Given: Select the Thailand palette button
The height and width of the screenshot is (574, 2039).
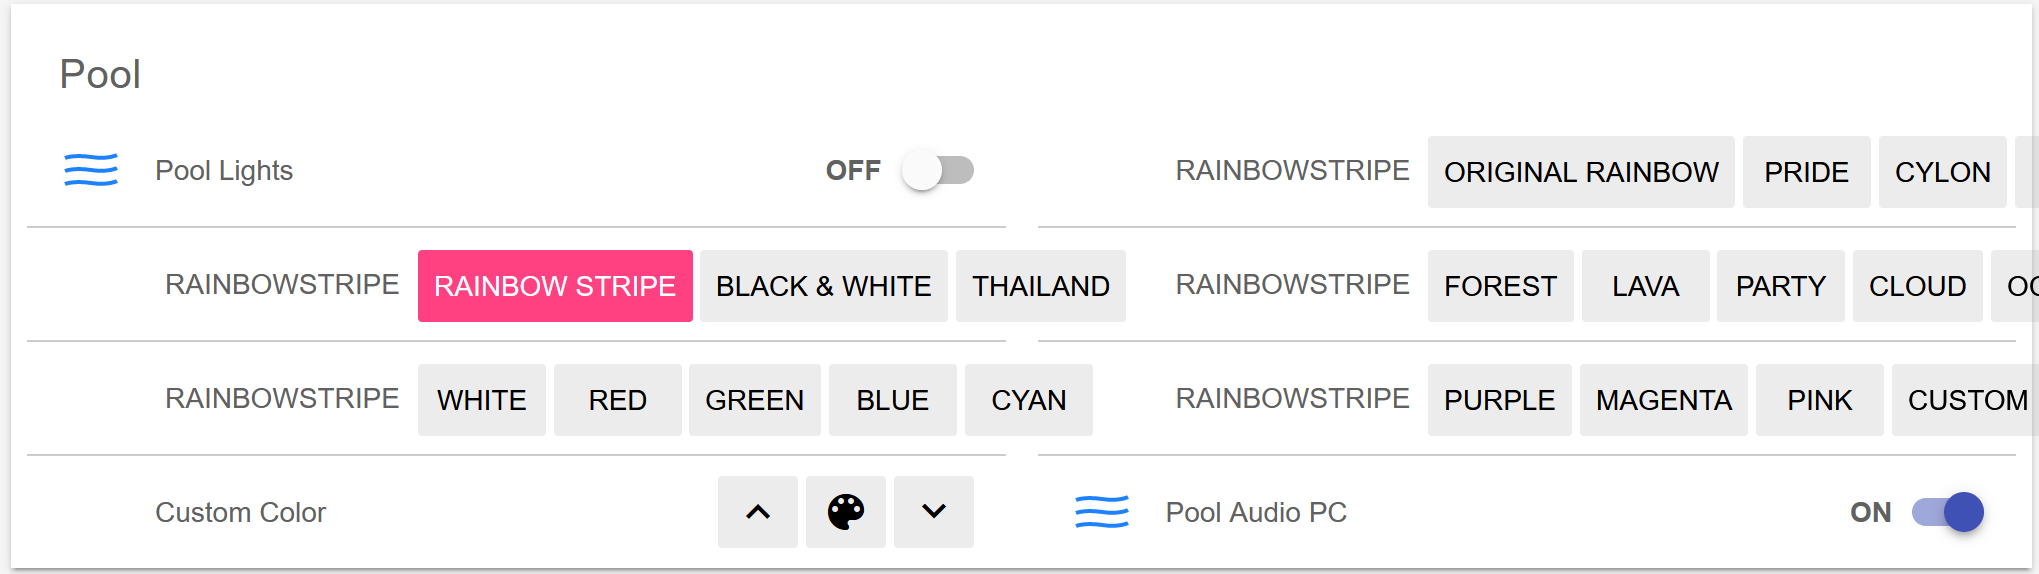Looking at the screenshot, I should click(1040, 286).
